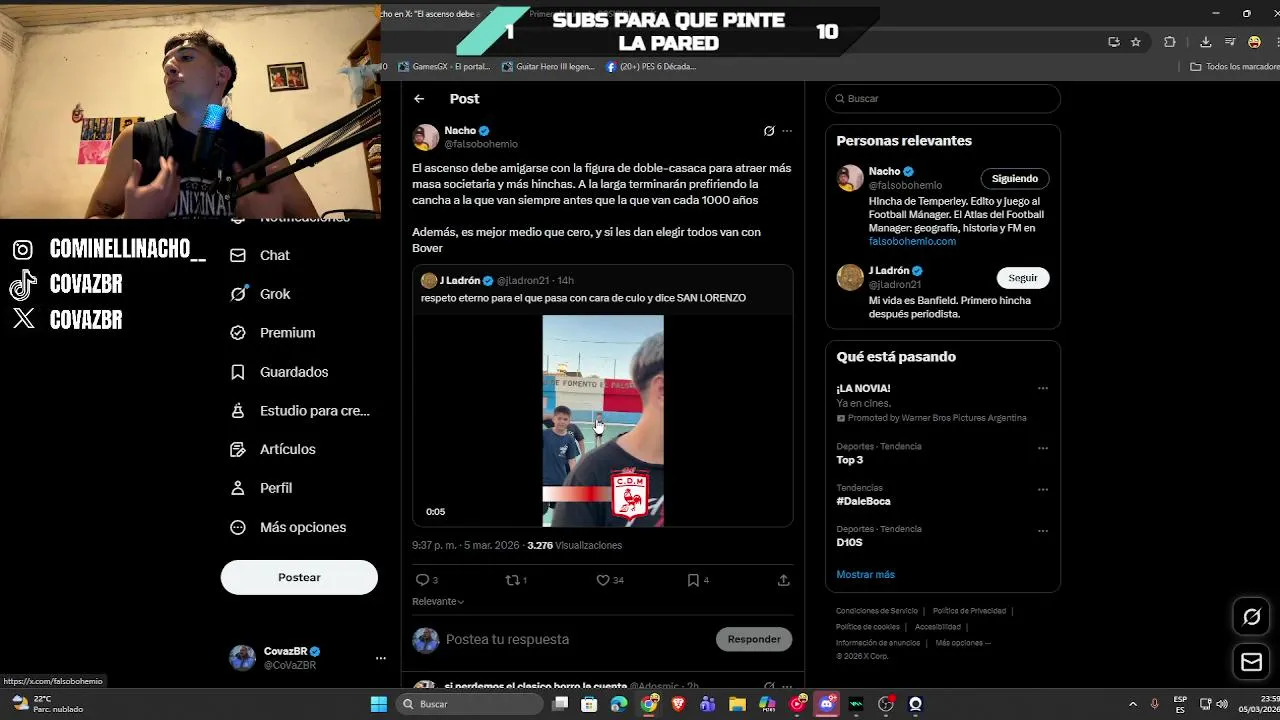Open options for ¡LA NOVIA! promoted trend
Screen dimensions: 1280x720
pos(1043,388)
